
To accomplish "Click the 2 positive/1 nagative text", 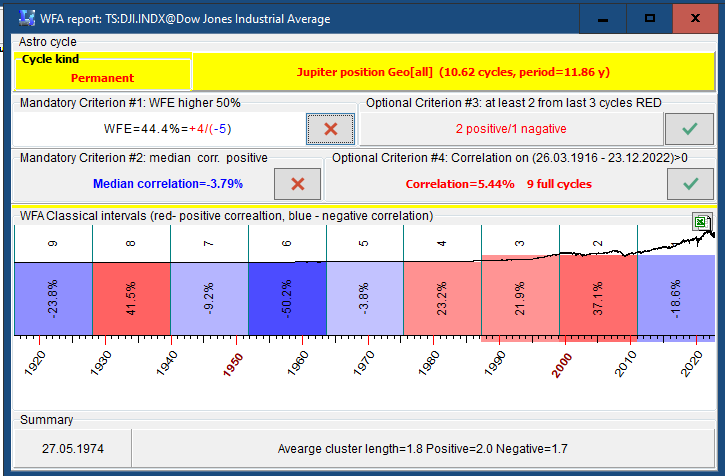I will point(511,129).
